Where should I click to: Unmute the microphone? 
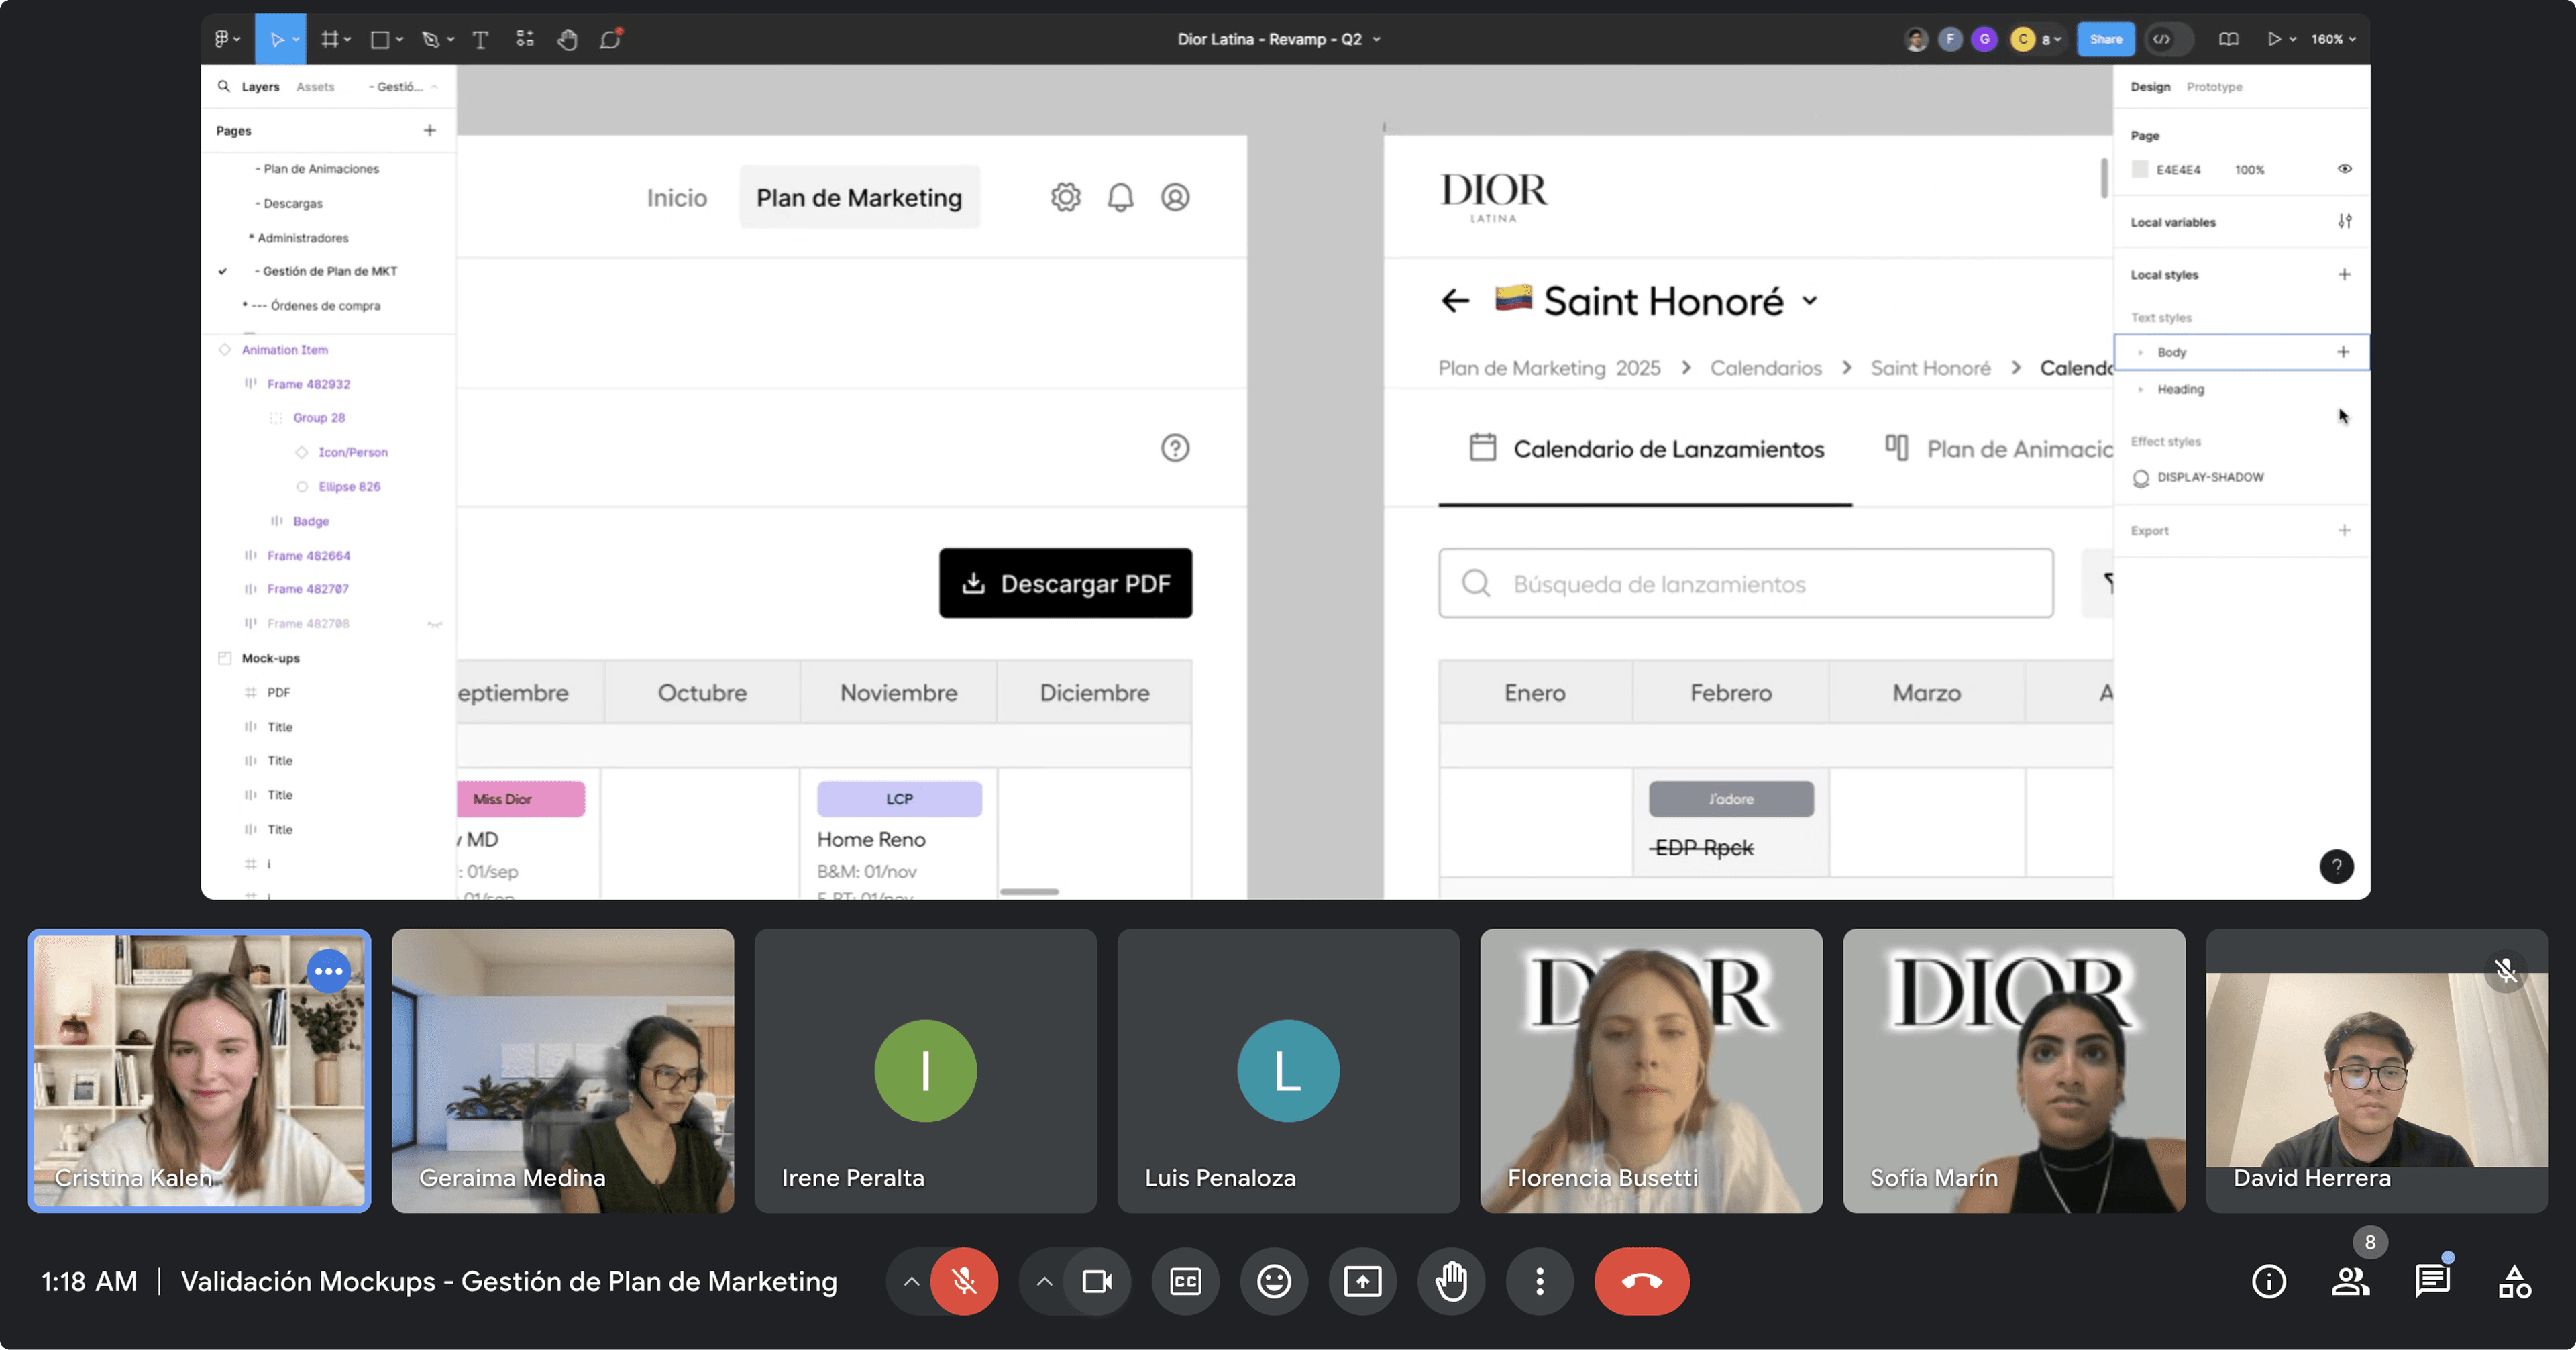[964, 1281]
